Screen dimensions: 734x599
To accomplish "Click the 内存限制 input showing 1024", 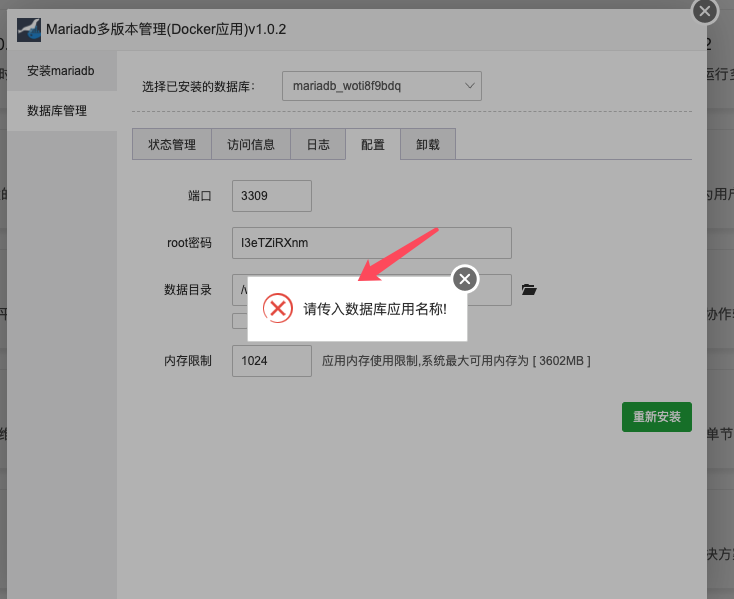I will (272, 361).
